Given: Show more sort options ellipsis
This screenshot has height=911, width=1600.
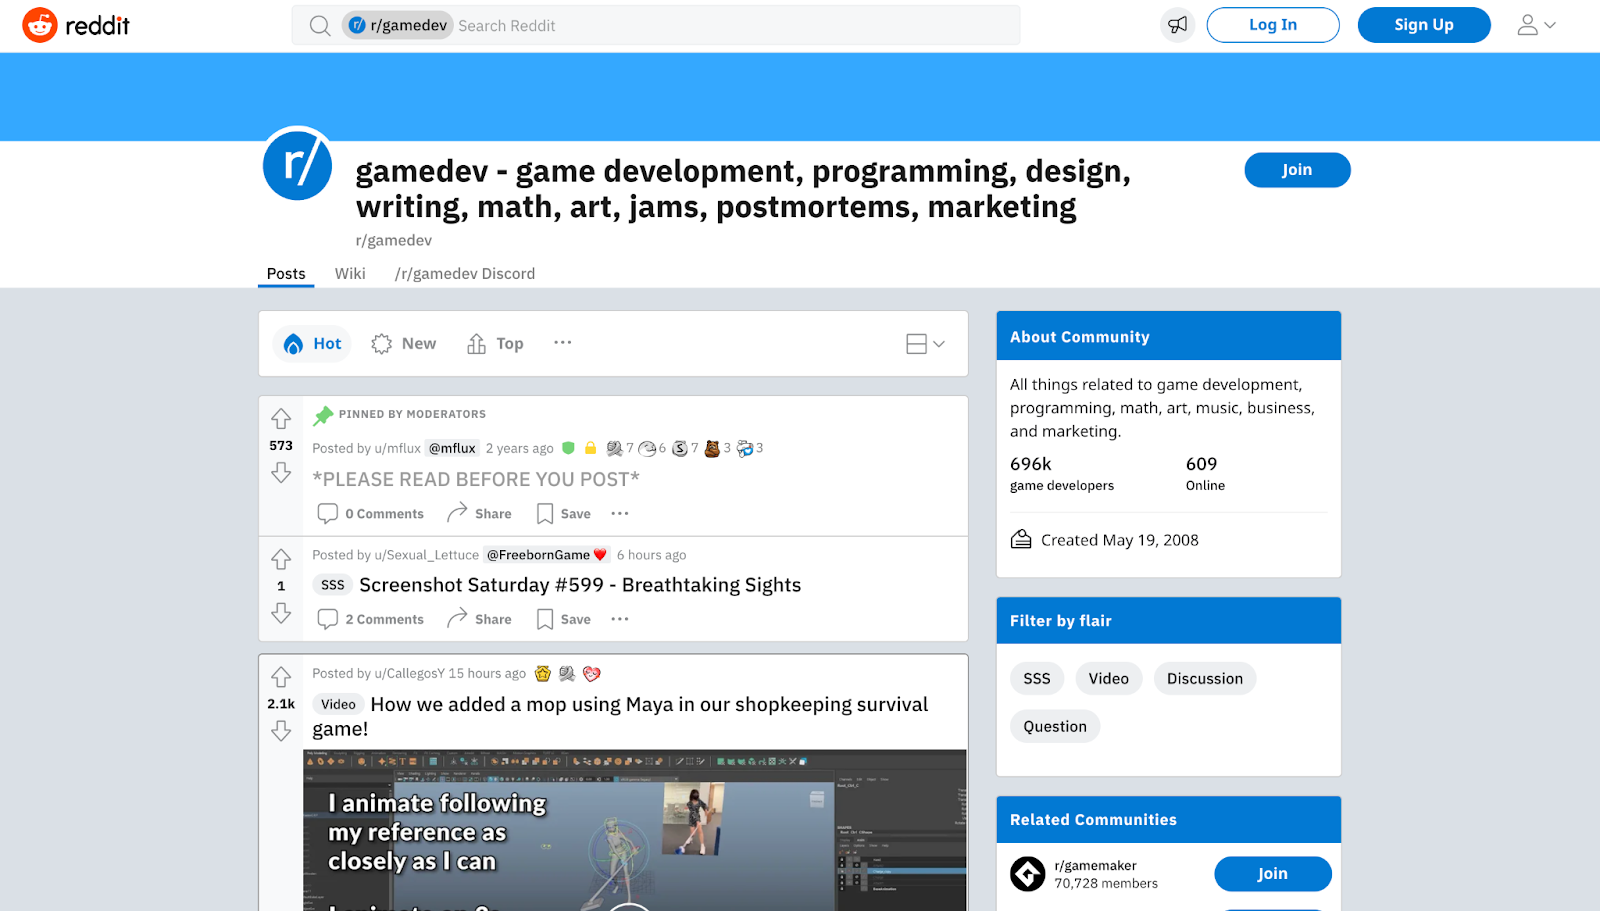Looking at the screenshot, I should 563,343.
